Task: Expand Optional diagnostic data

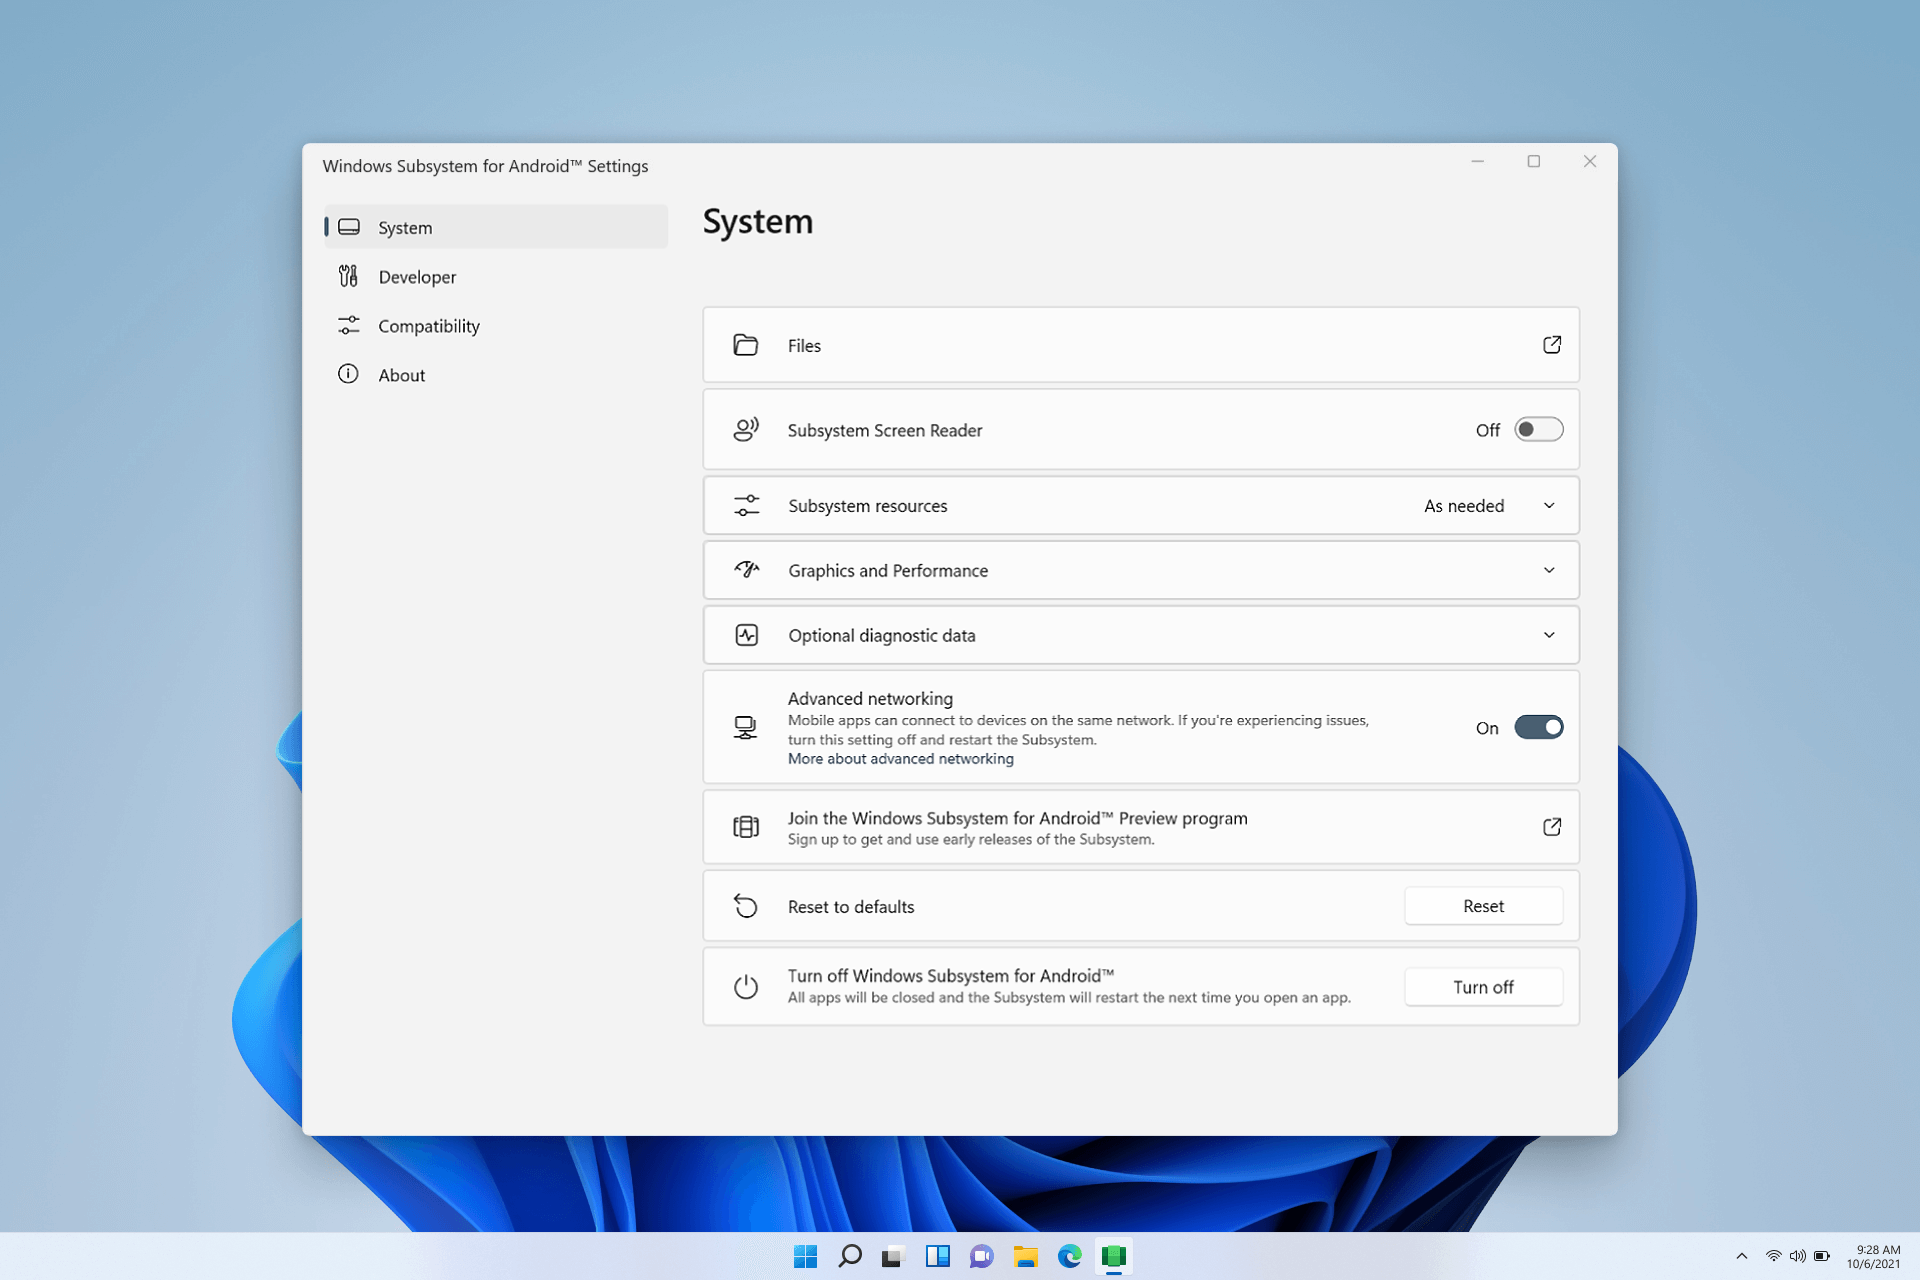Action: point(1549,635)
